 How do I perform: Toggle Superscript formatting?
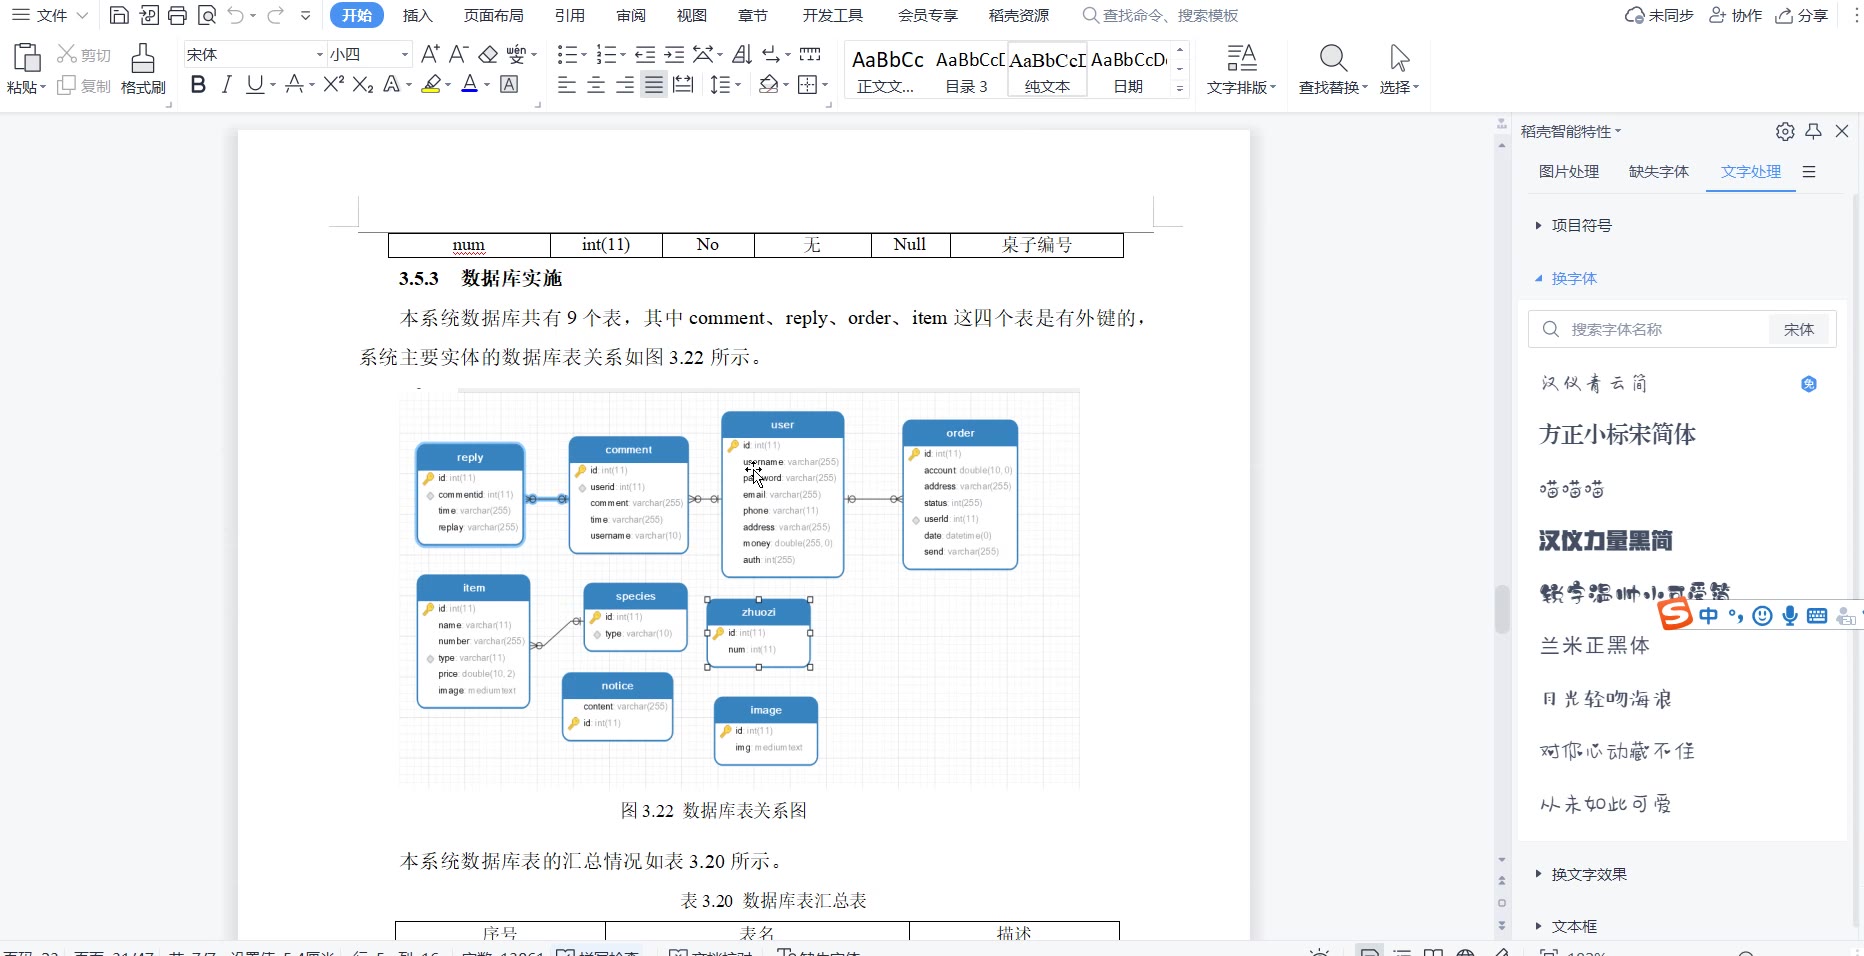click(334, 85)
